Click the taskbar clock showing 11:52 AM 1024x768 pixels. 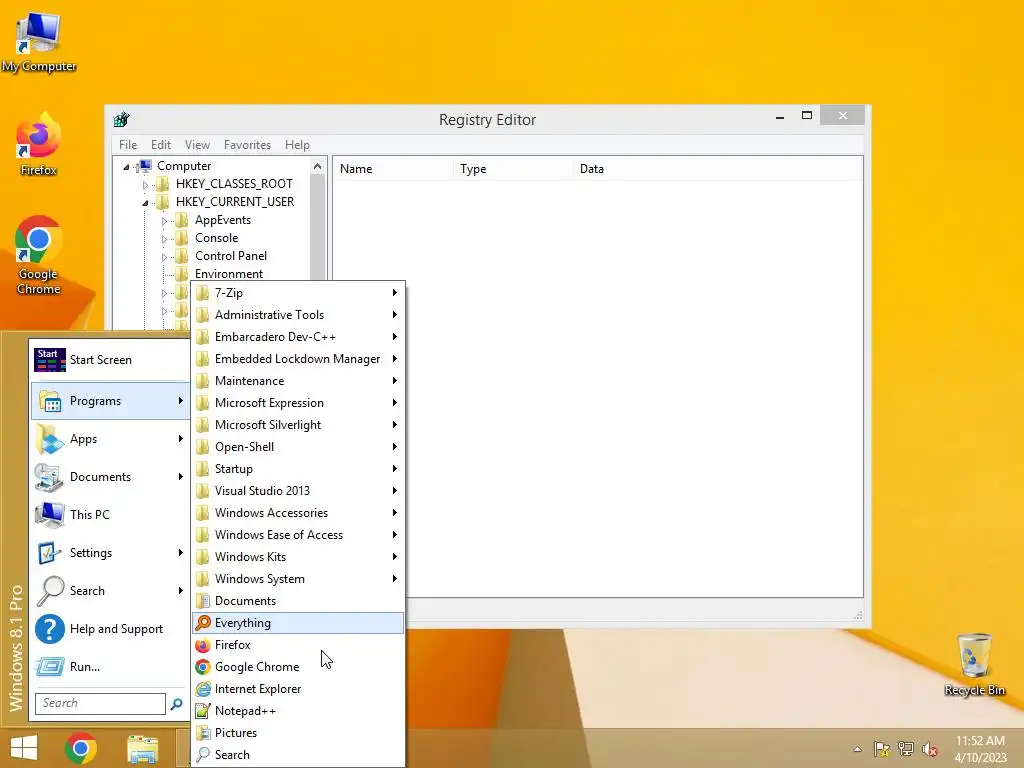(x=980, y=748)
